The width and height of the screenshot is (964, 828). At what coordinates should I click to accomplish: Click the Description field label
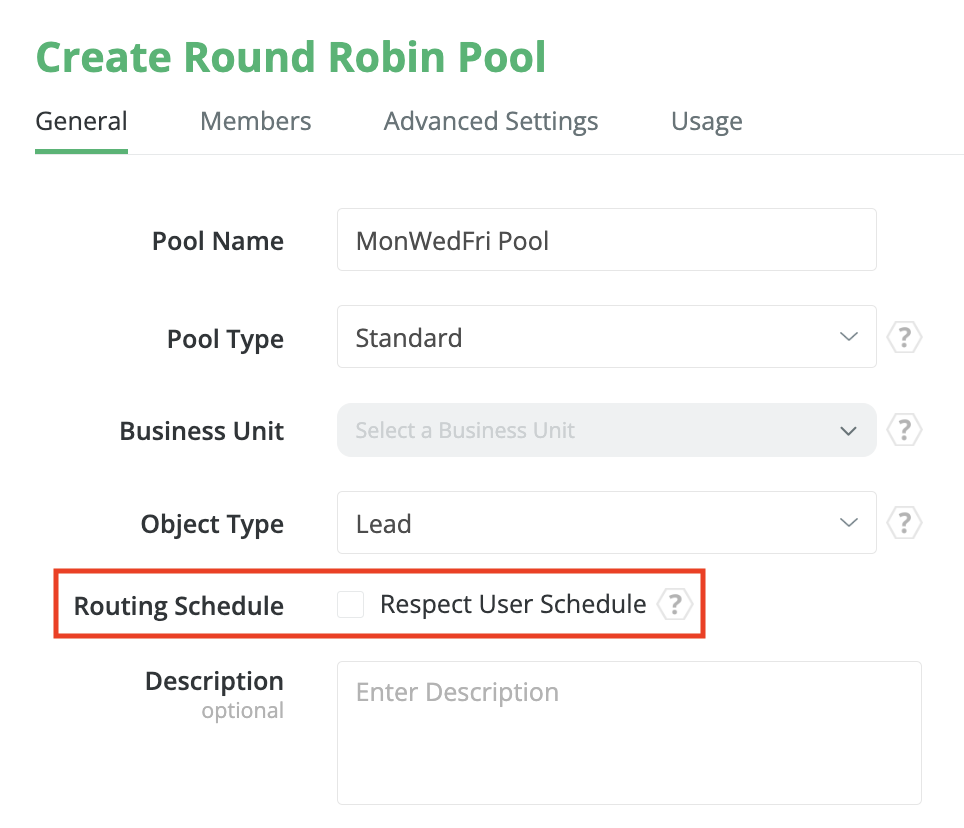point(214,682)
